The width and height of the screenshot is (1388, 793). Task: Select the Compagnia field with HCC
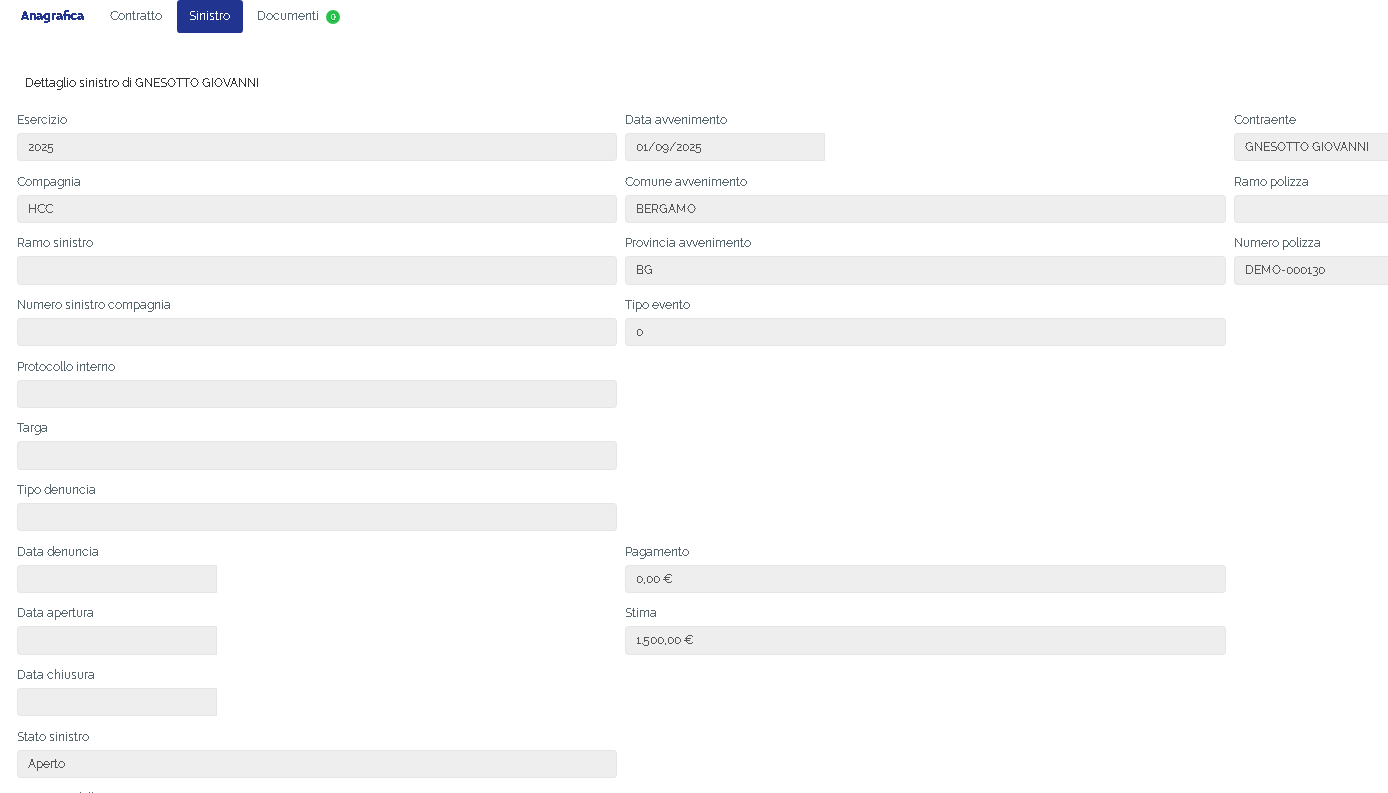click(316, 209)
